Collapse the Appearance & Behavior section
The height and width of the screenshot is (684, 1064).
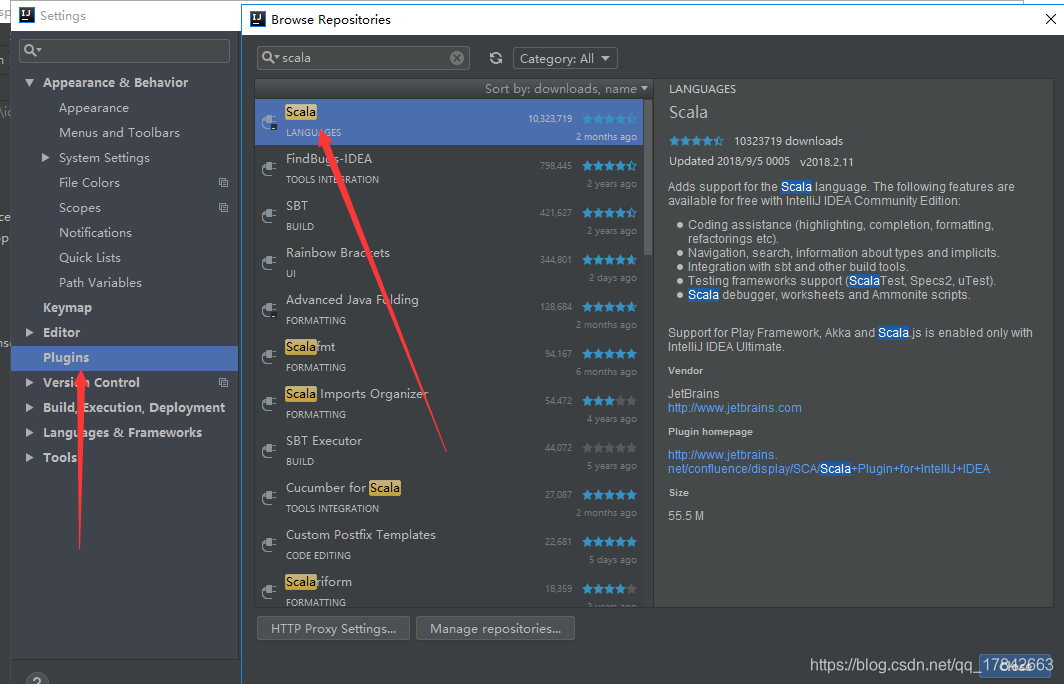click(29, 83)
